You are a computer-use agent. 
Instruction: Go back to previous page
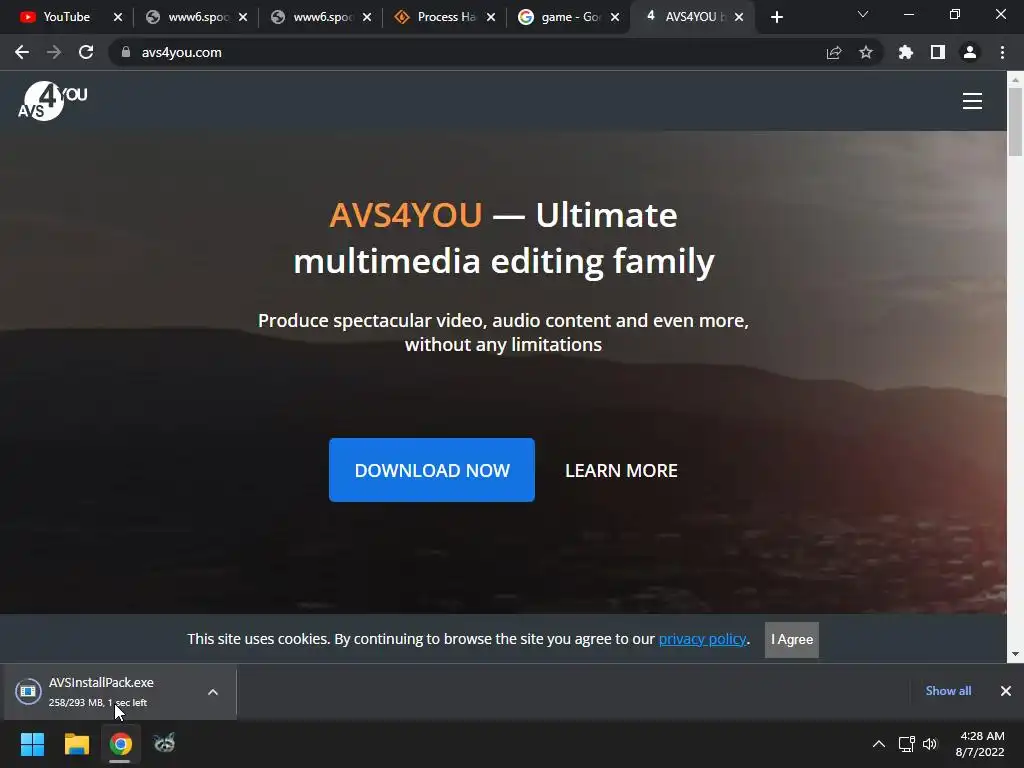pos(22,52)
